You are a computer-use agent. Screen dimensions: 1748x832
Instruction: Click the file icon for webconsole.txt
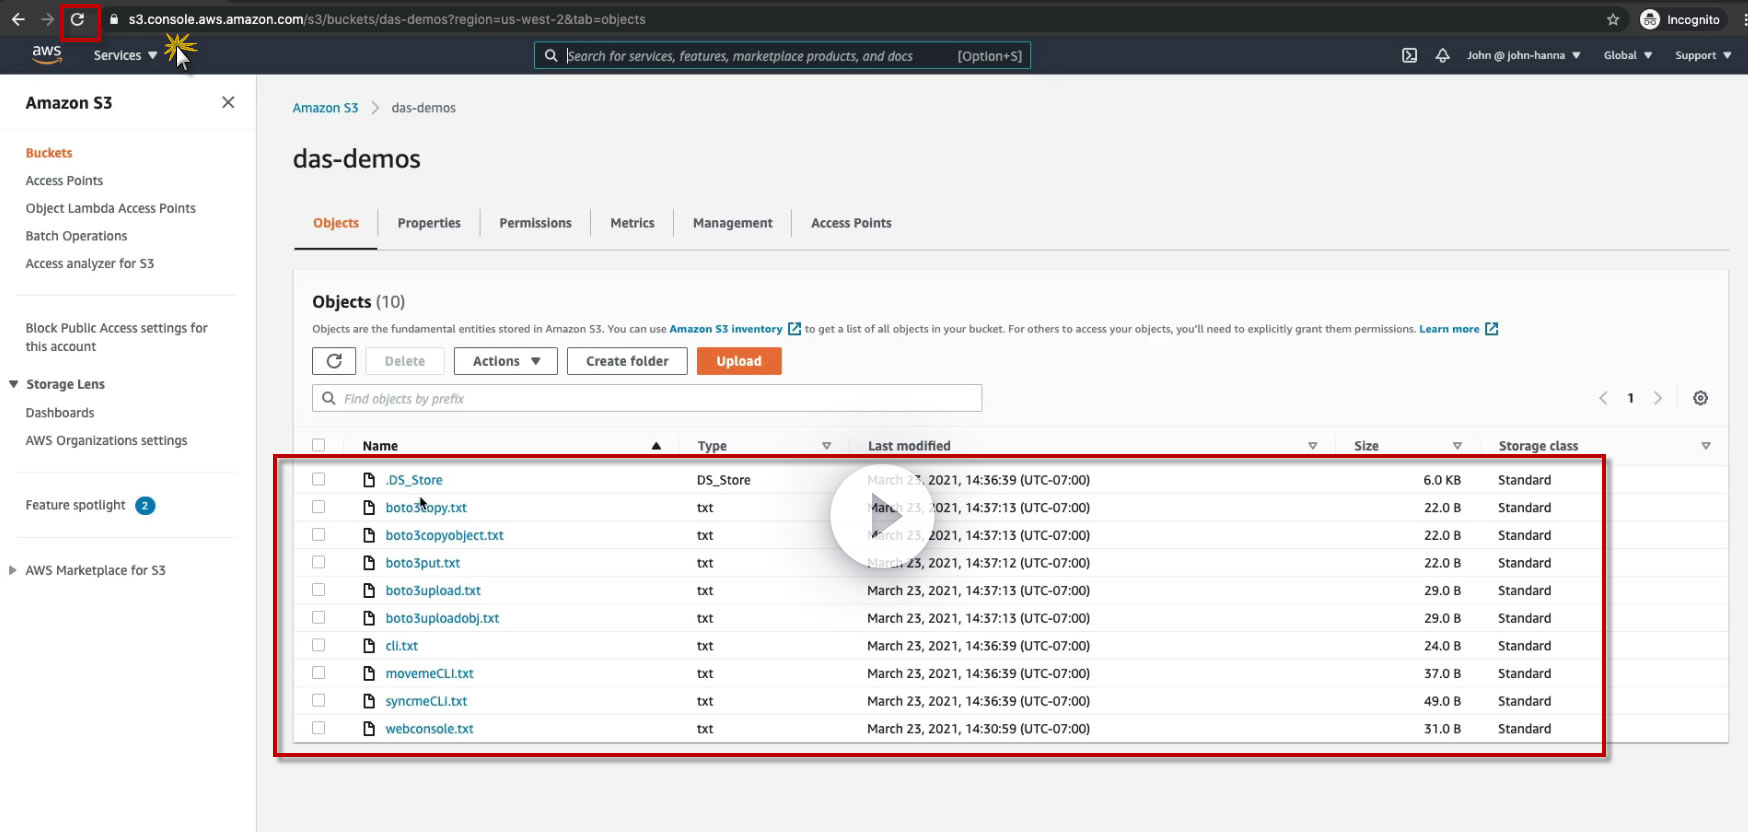(369, 729)
